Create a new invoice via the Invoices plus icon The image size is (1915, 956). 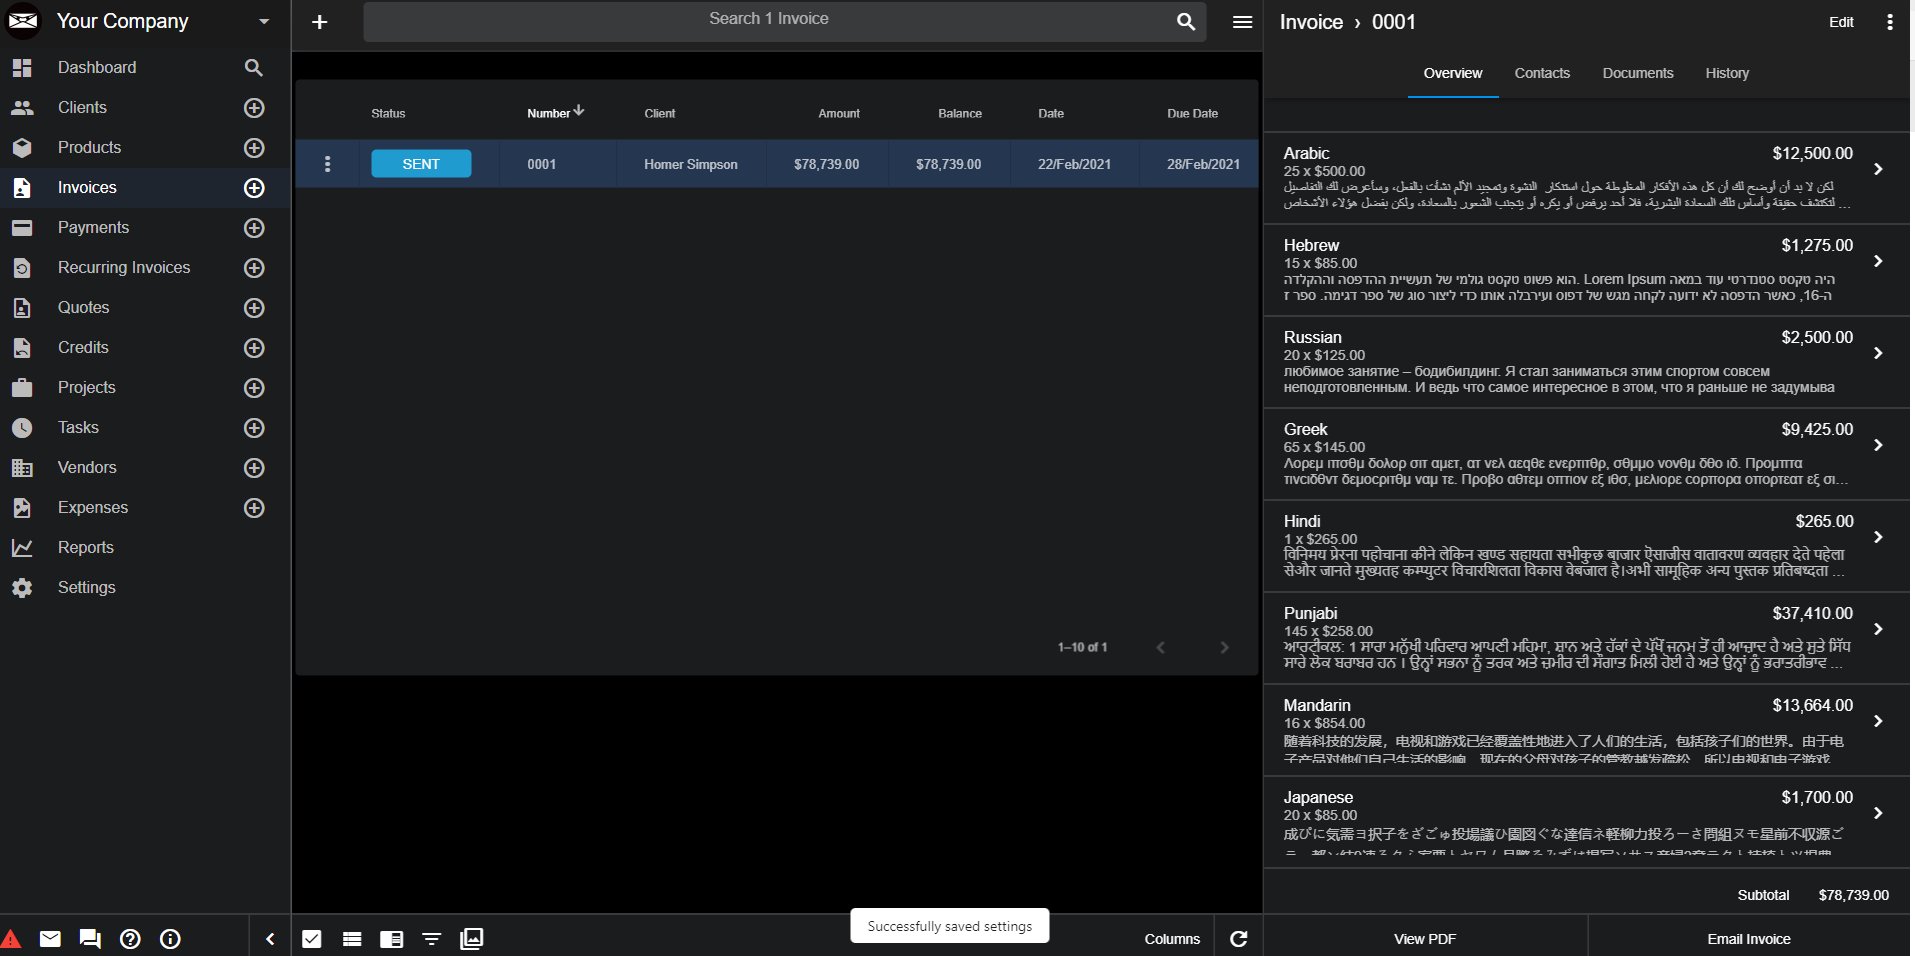coord(254,188)
